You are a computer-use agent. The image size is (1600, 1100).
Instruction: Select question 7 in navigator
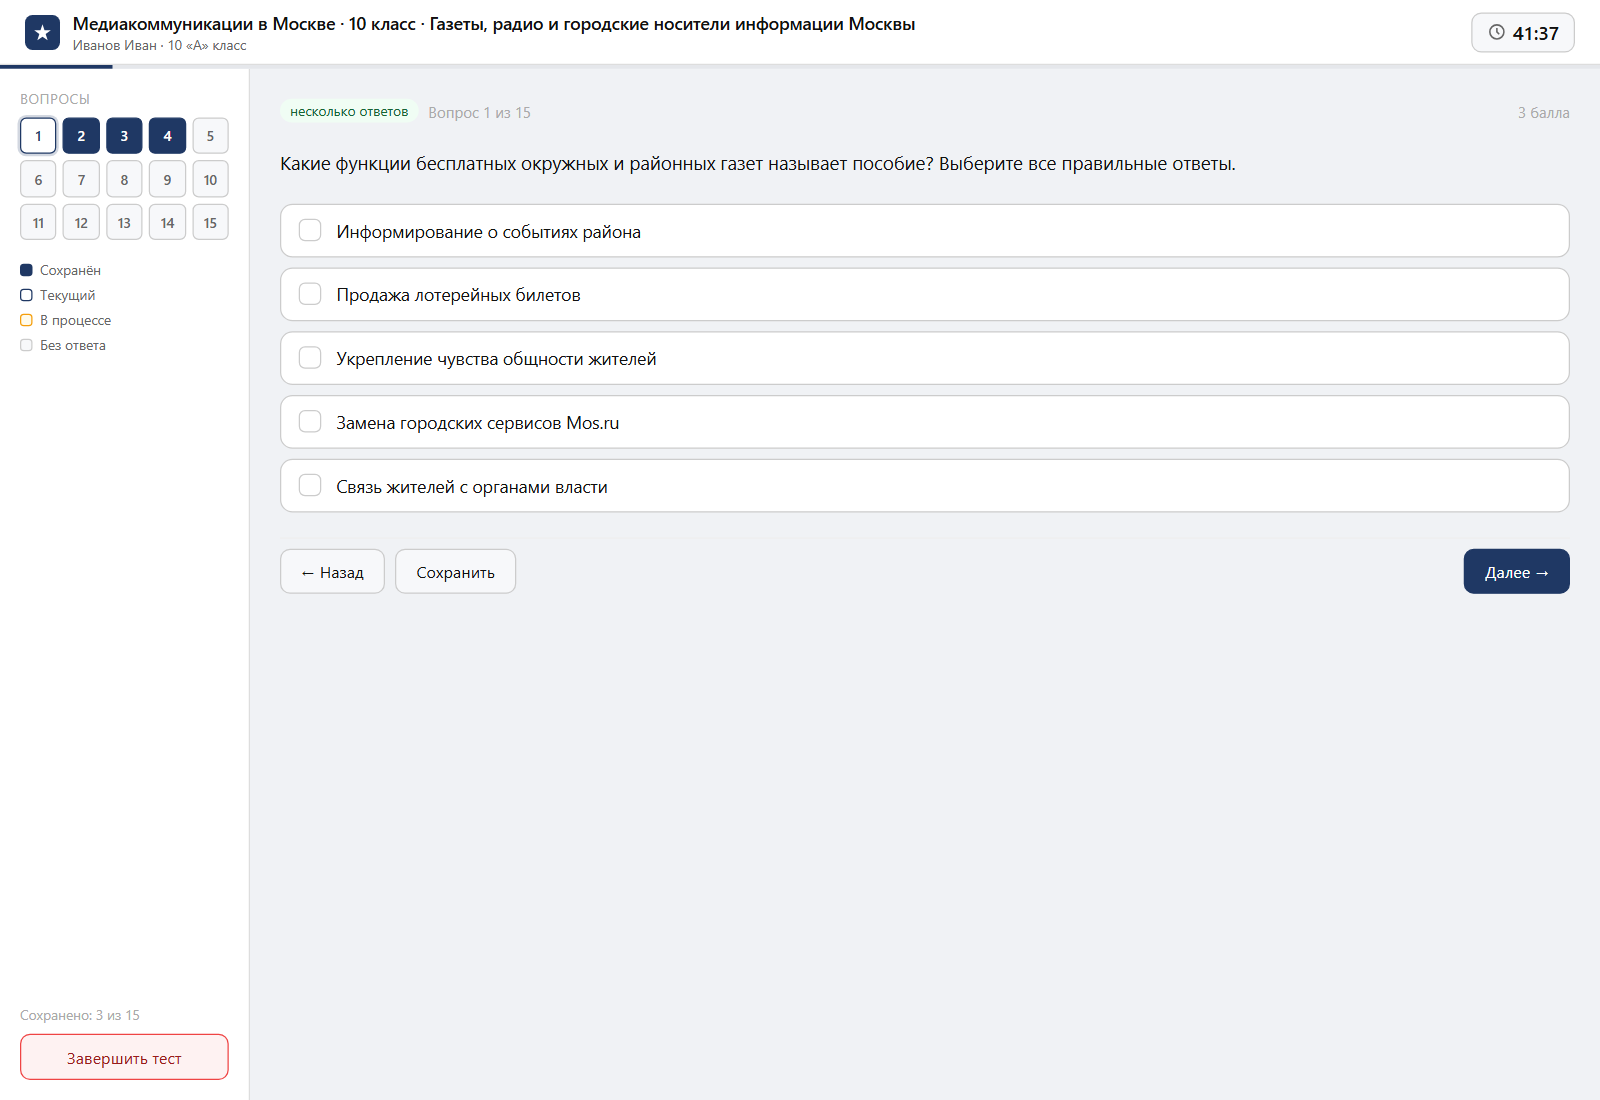81,180
